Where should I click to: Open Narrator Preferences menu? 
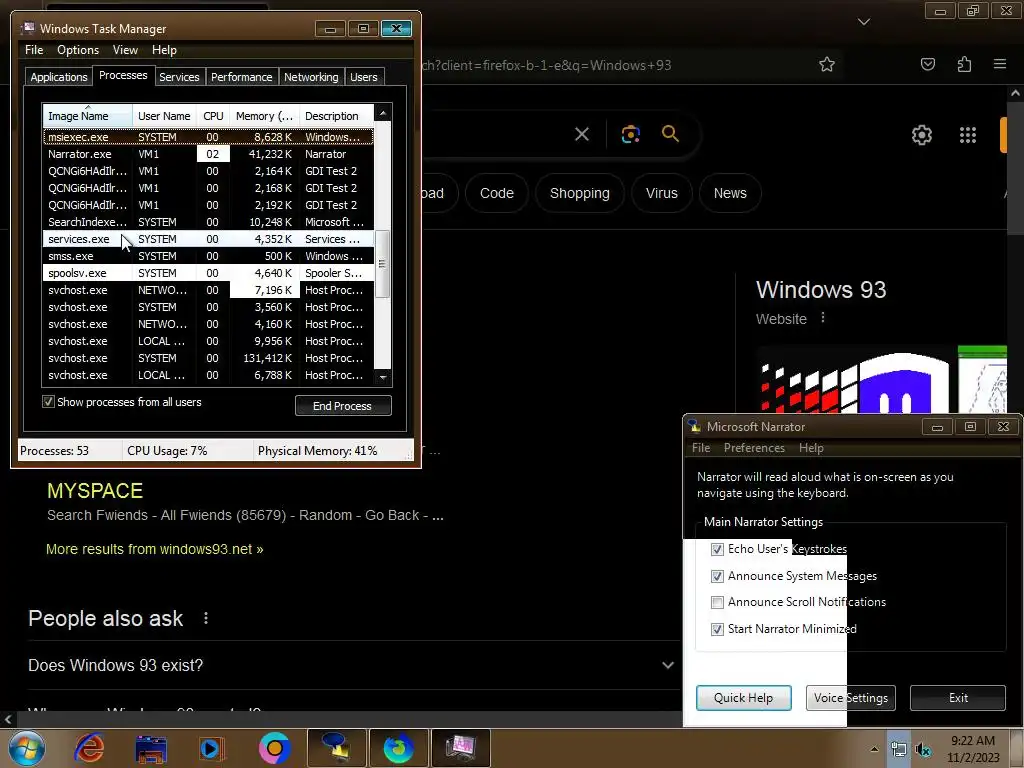pyautogui.click(x=754, y=448)
